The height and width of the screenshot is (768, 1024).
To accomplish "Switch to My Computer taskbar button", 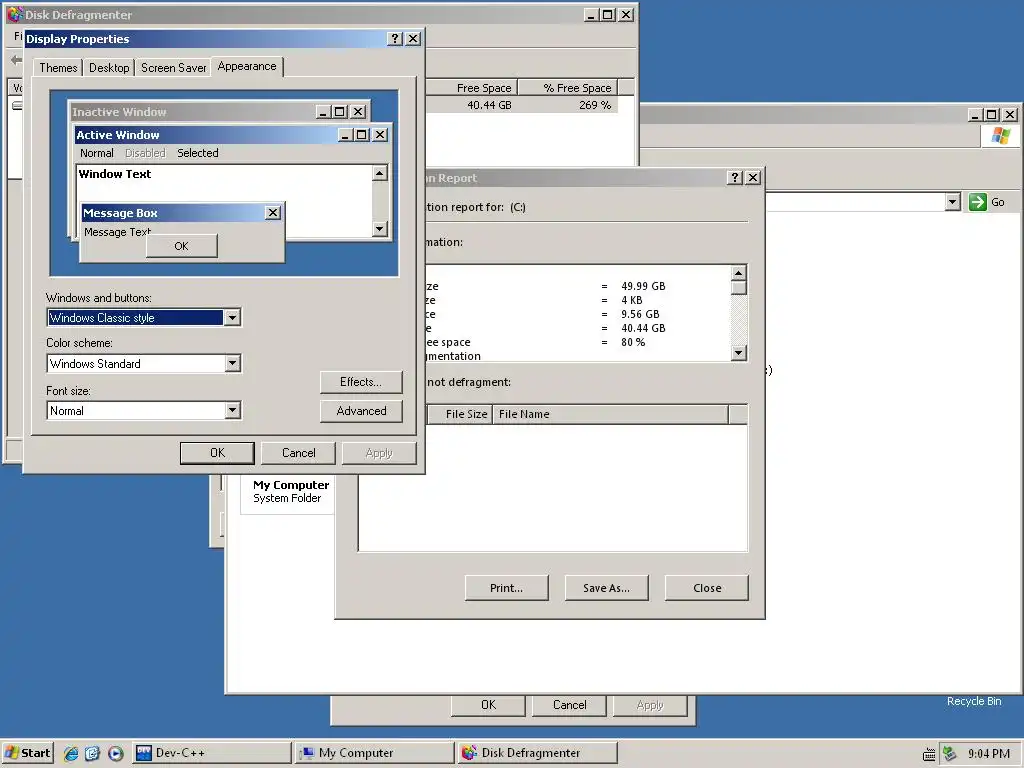I will coord(374,753).
